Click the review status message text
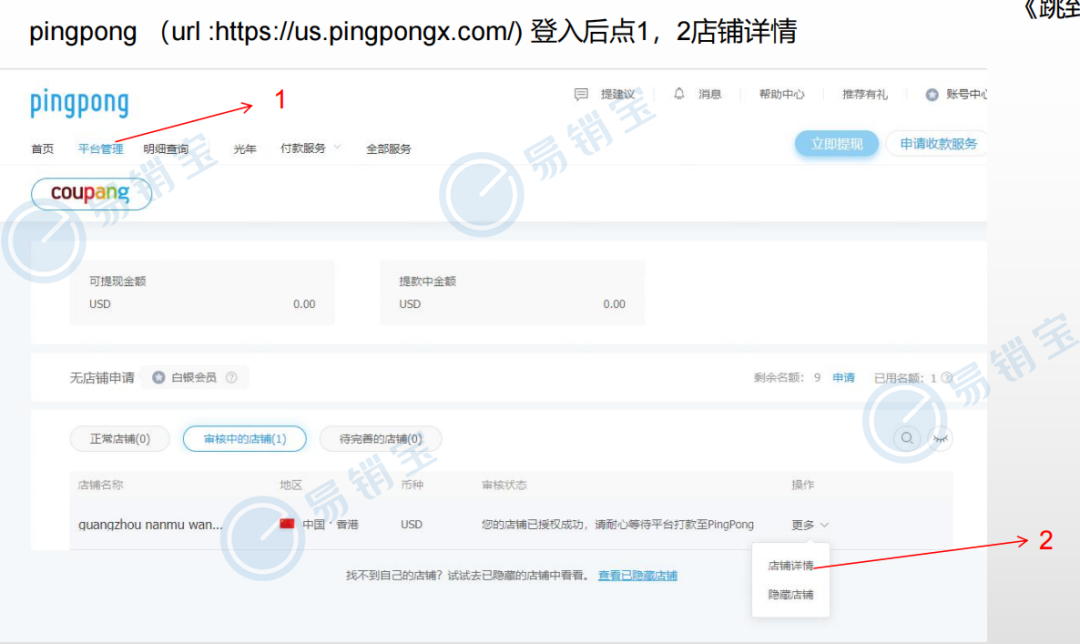The width and height of the screenshot is (1080, 644). click(617, 525)
